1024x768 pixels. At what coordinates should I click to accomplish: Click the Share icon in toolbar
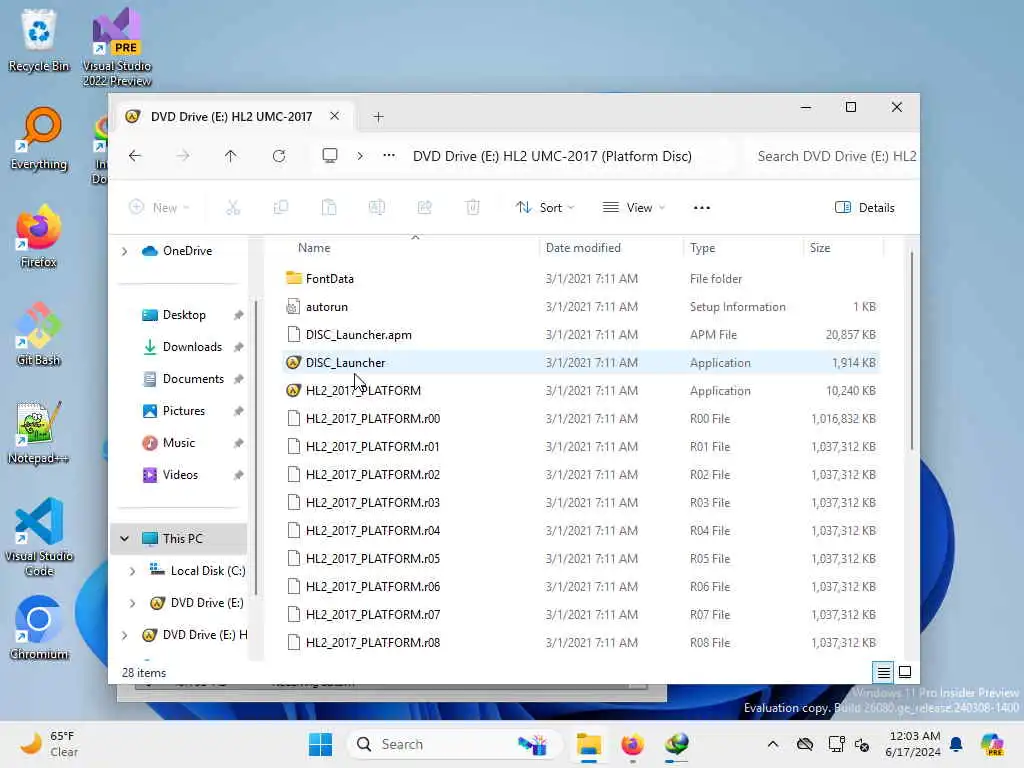coord(424,208)
